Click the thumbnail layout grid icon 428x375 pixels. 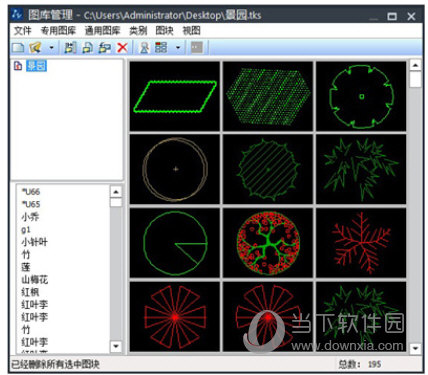point(161,47)
